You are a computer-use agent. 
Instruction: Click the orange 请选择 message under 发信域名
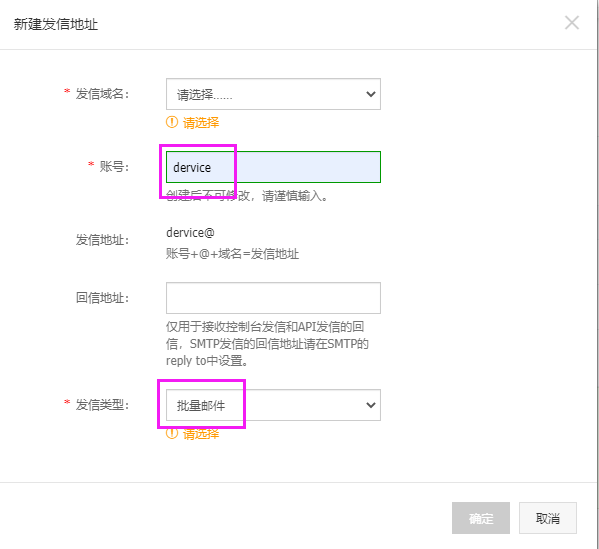pyautogui.click(x=201, y=123)
